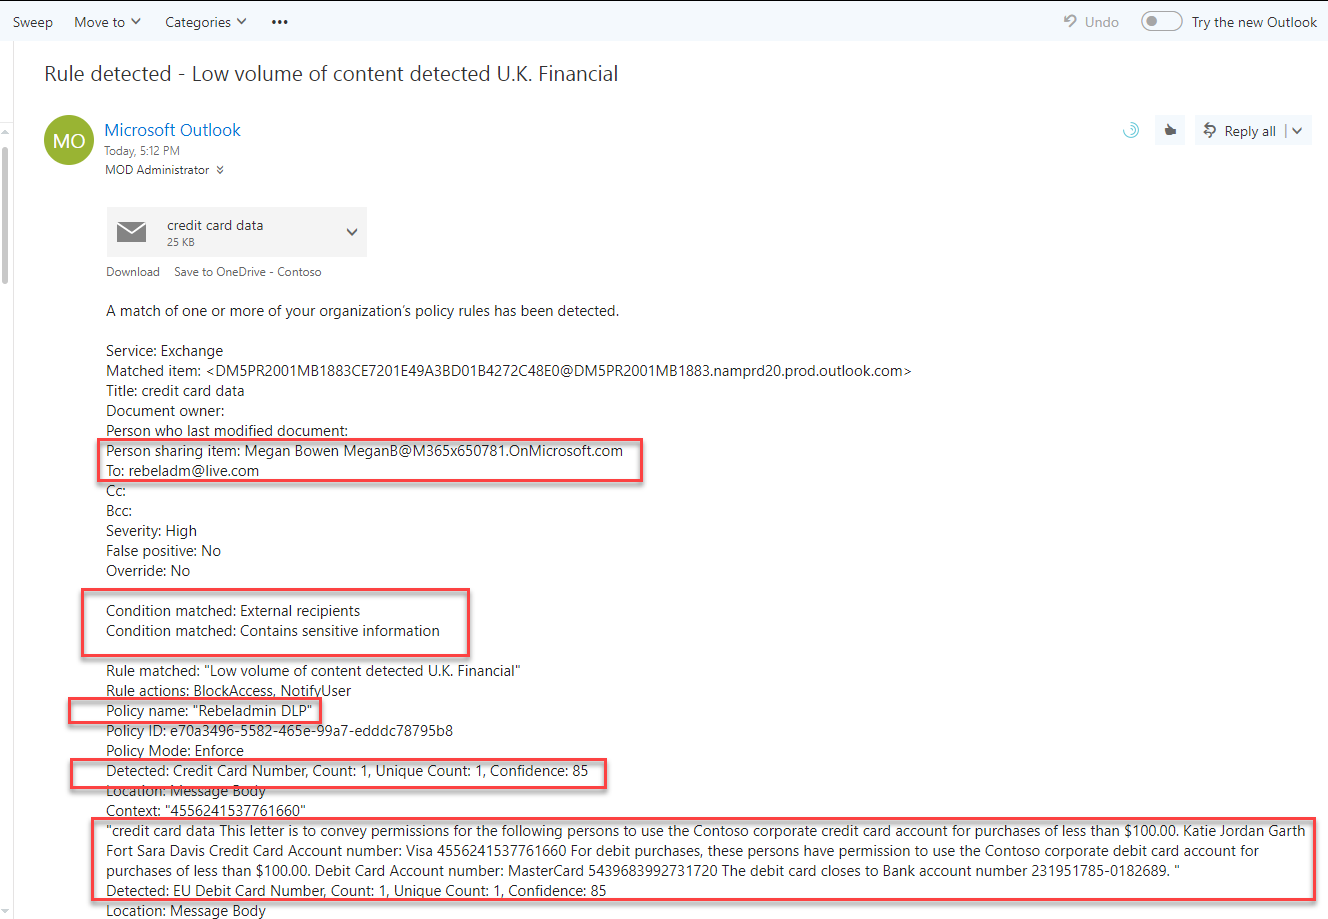Open the Move to dropdown
The width and height of the screenshot is (1328, 919).
tap(107, 22)
